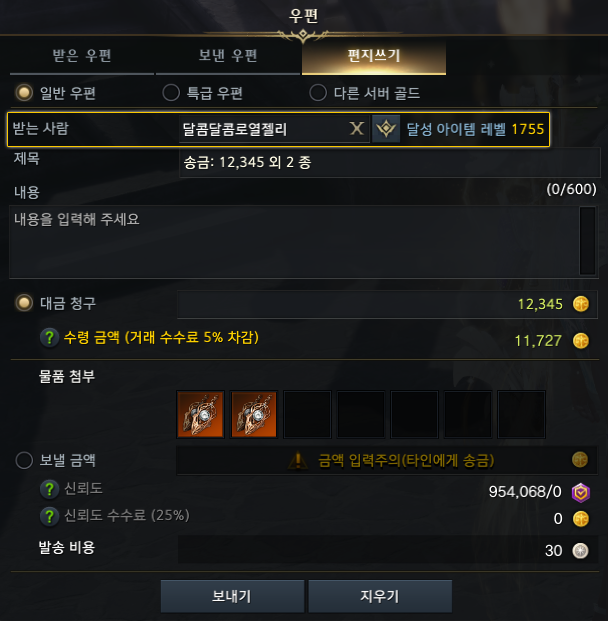
Task: Click the first attached accessory item
Action: click(x=200, y=414)
